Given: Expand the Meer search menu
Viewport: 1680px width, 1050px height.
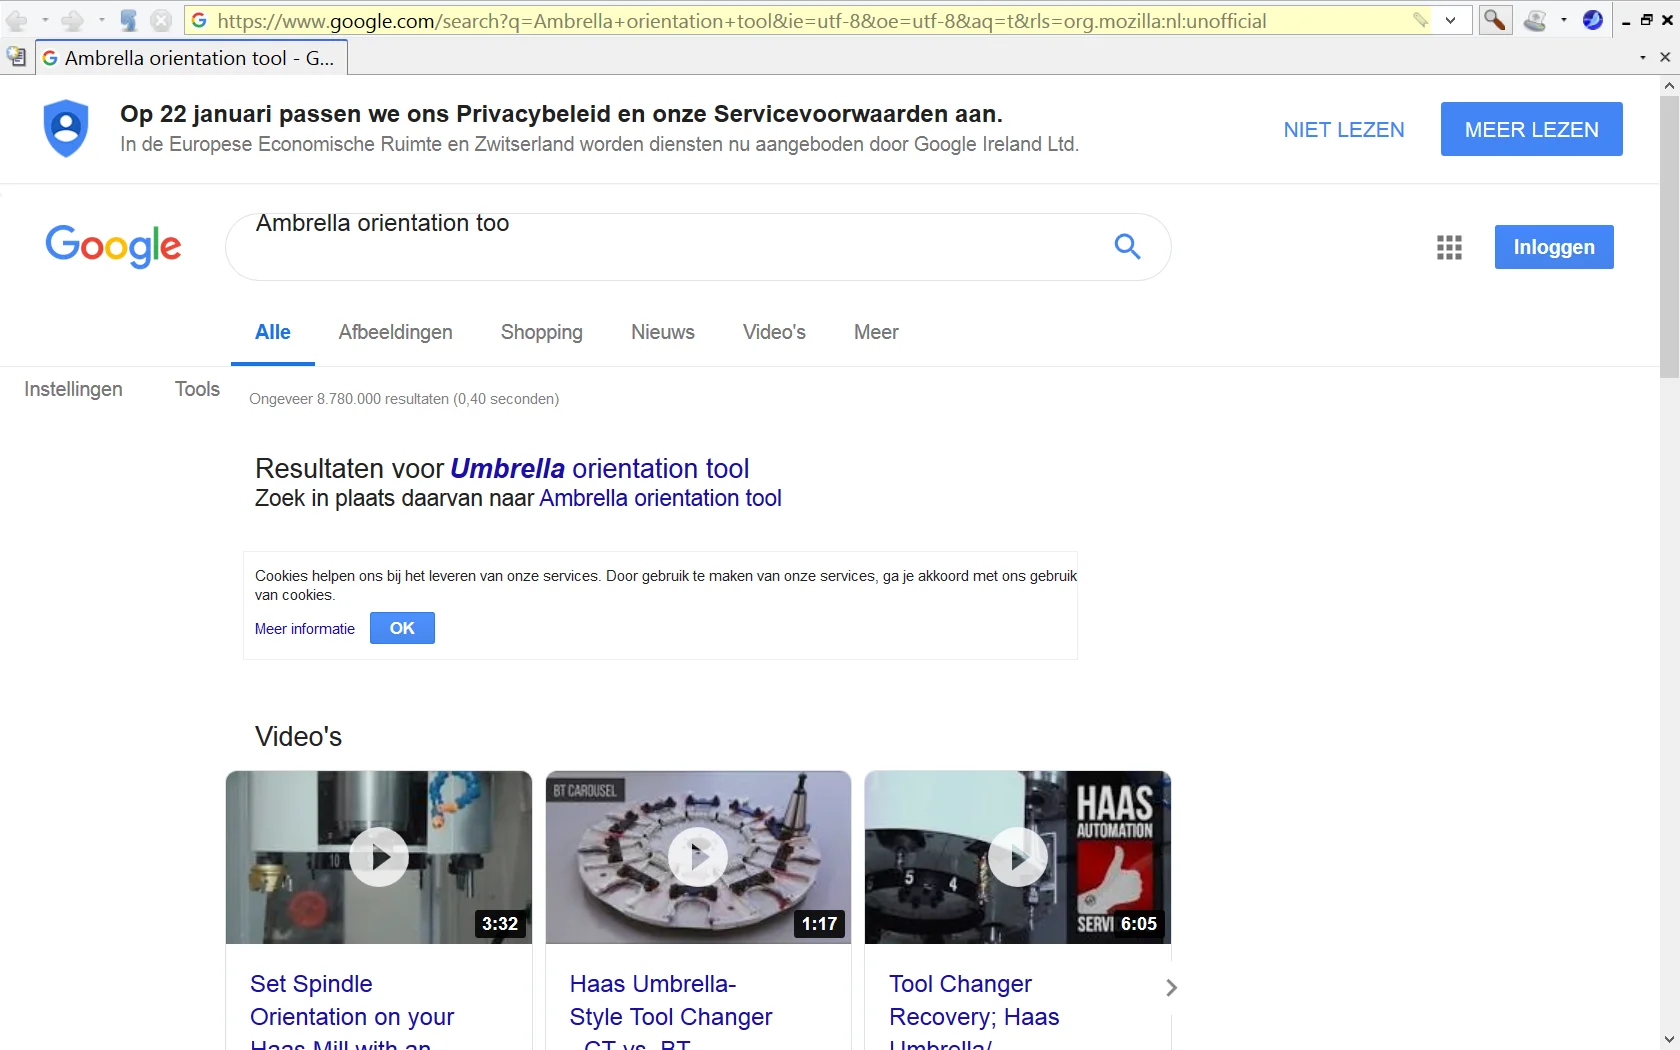Looking at the screenshot, I should click(876, 333).
